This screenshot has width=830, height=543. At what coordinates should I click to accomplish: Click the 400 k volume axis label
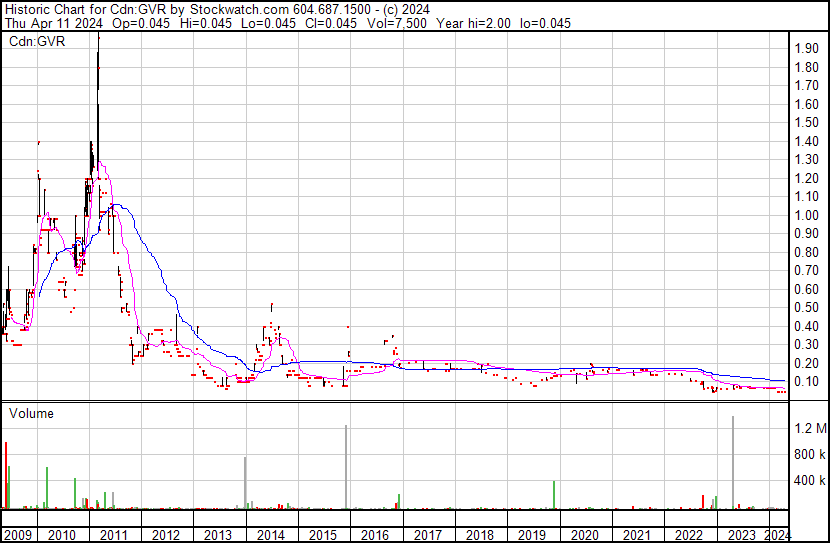(809, 481)
